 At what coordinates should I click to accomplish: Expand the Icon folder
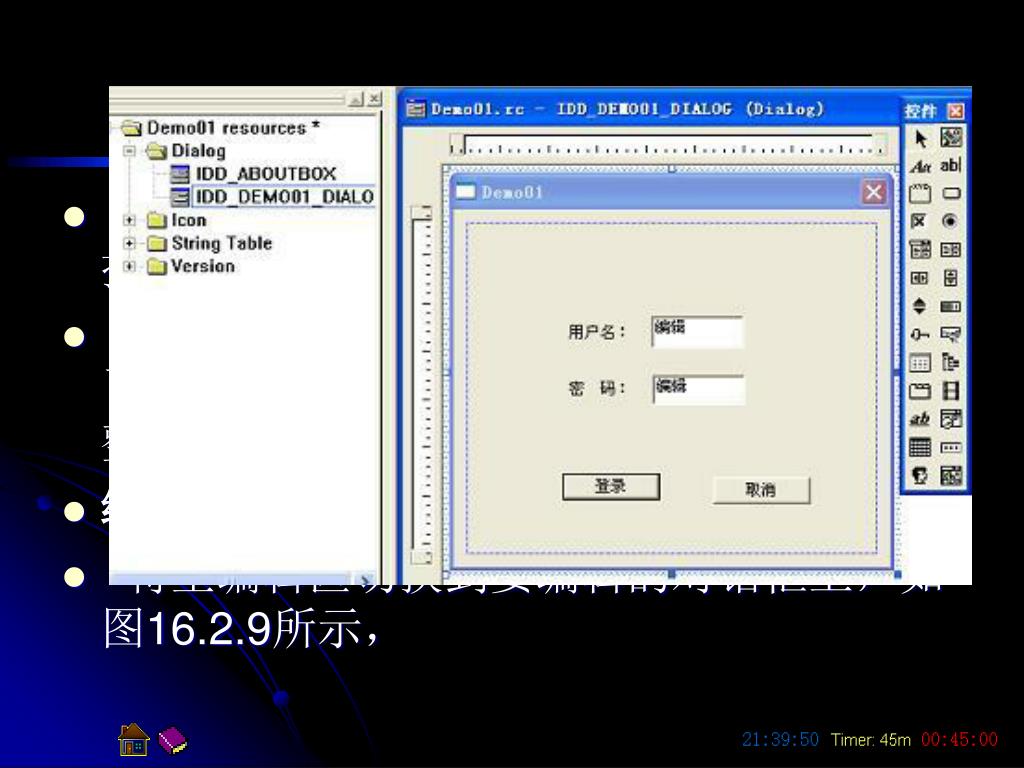coord(129,220)
